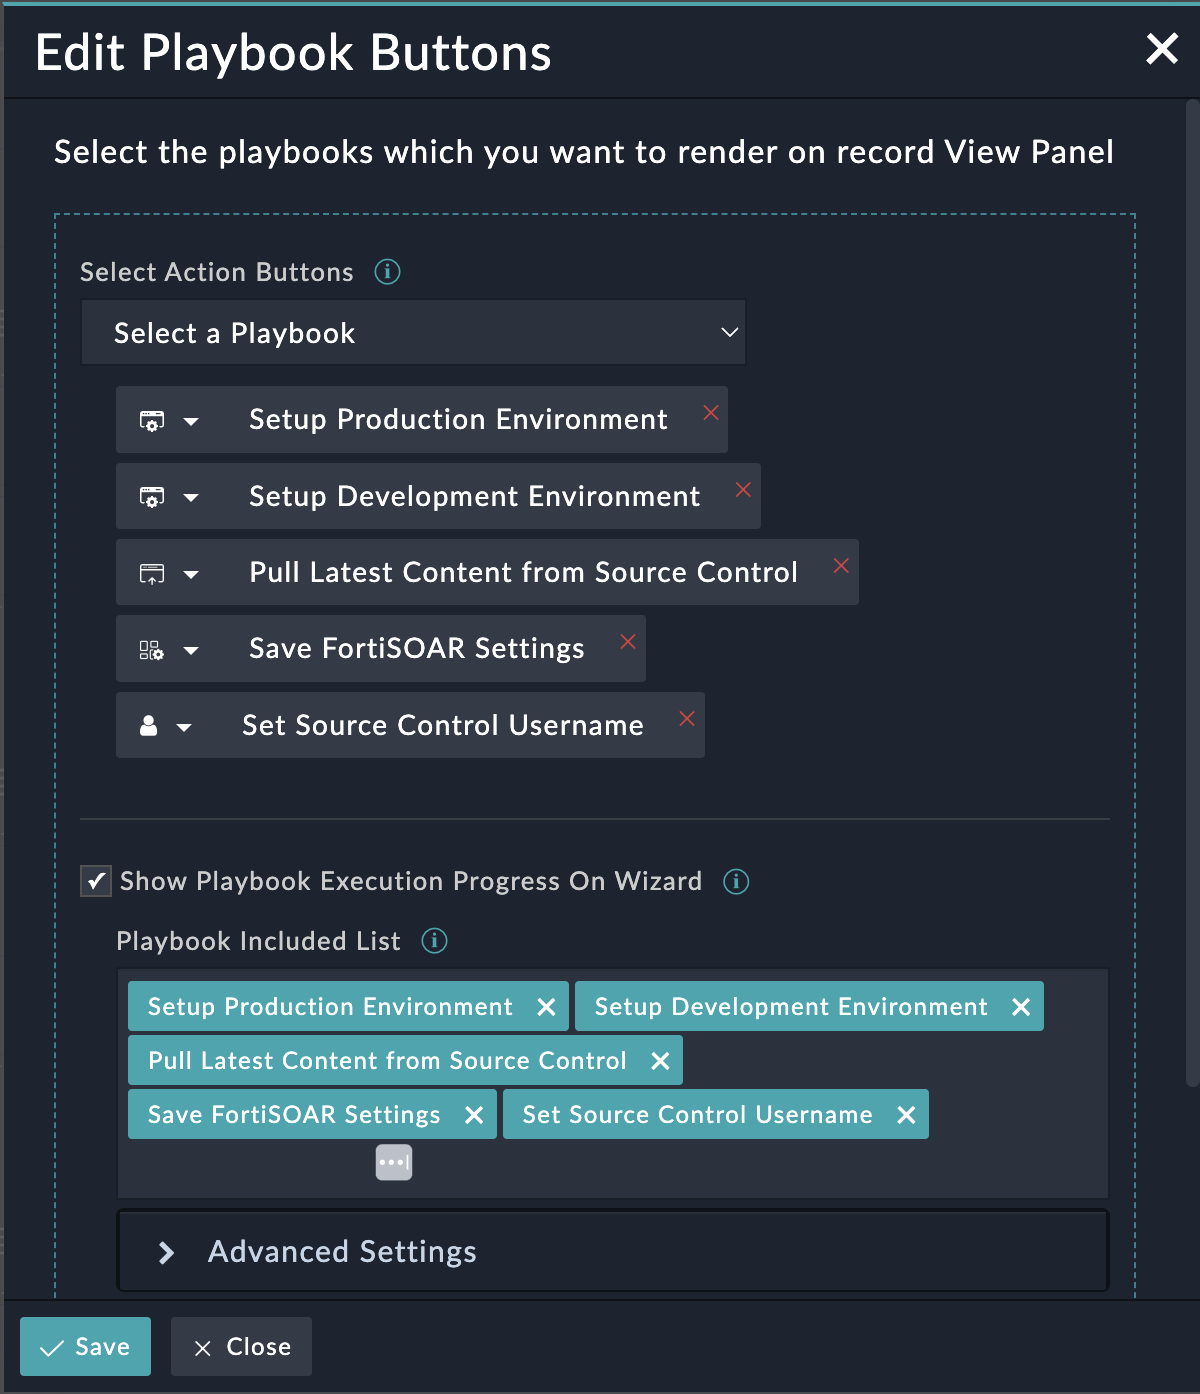Remove Save FortiSOAR Settings action button
1200x1394 pixels.
coord(628,642)
